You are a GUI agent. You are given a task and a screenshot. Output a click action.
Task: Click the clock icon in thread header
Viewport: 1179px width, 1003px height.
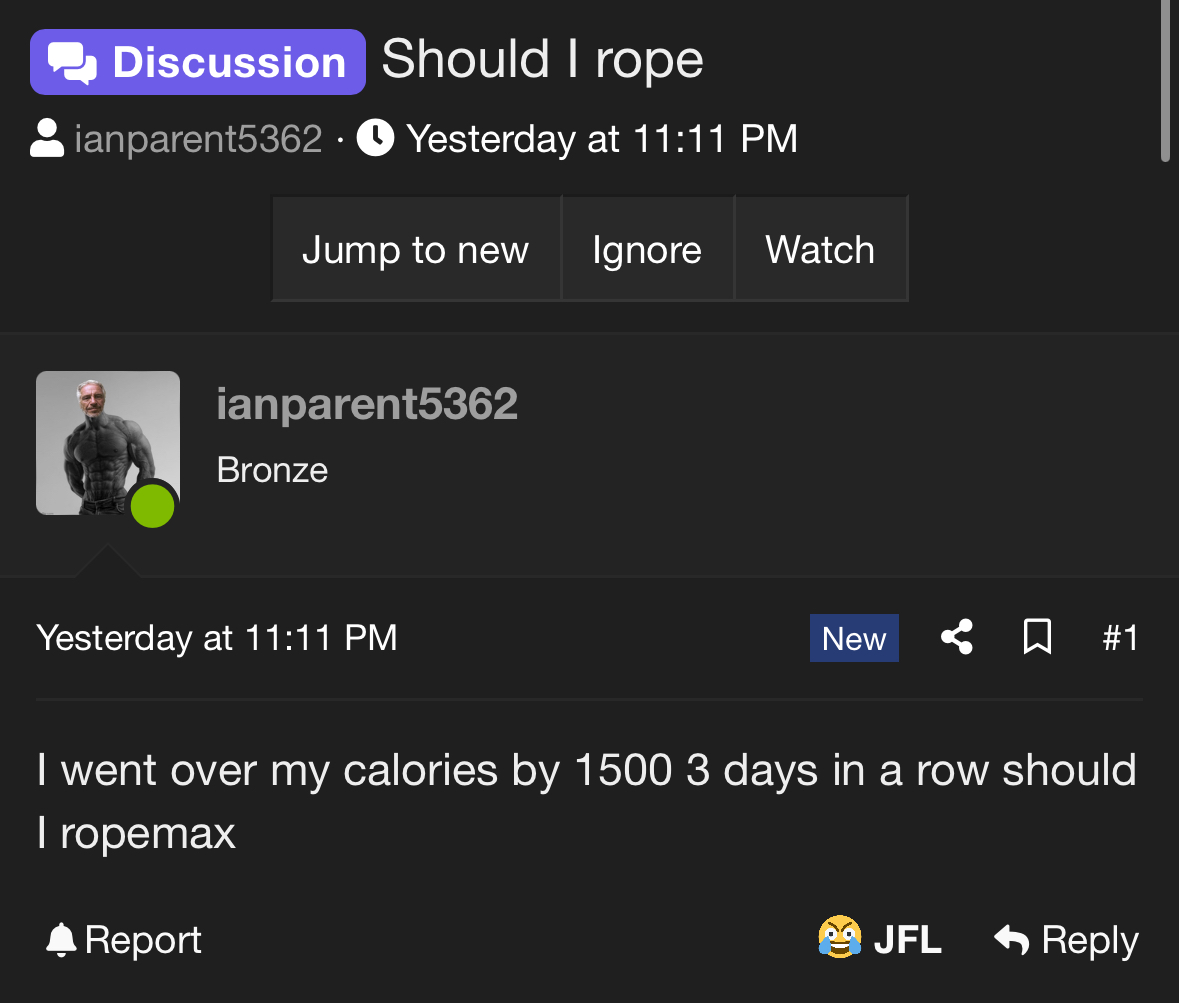pyautogui.click(x=375, y=138)
